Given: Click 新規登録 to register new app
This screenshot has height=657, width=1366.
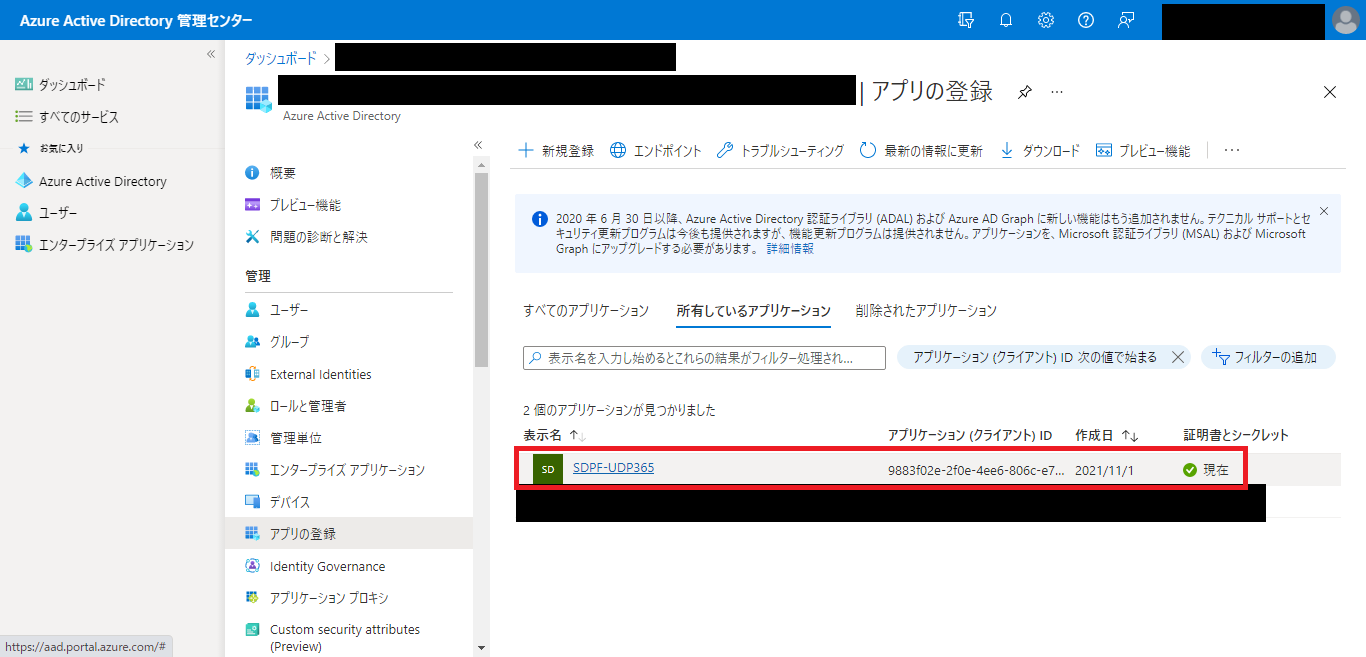Looking at the screenshot, I should click(x=556, y=151).
